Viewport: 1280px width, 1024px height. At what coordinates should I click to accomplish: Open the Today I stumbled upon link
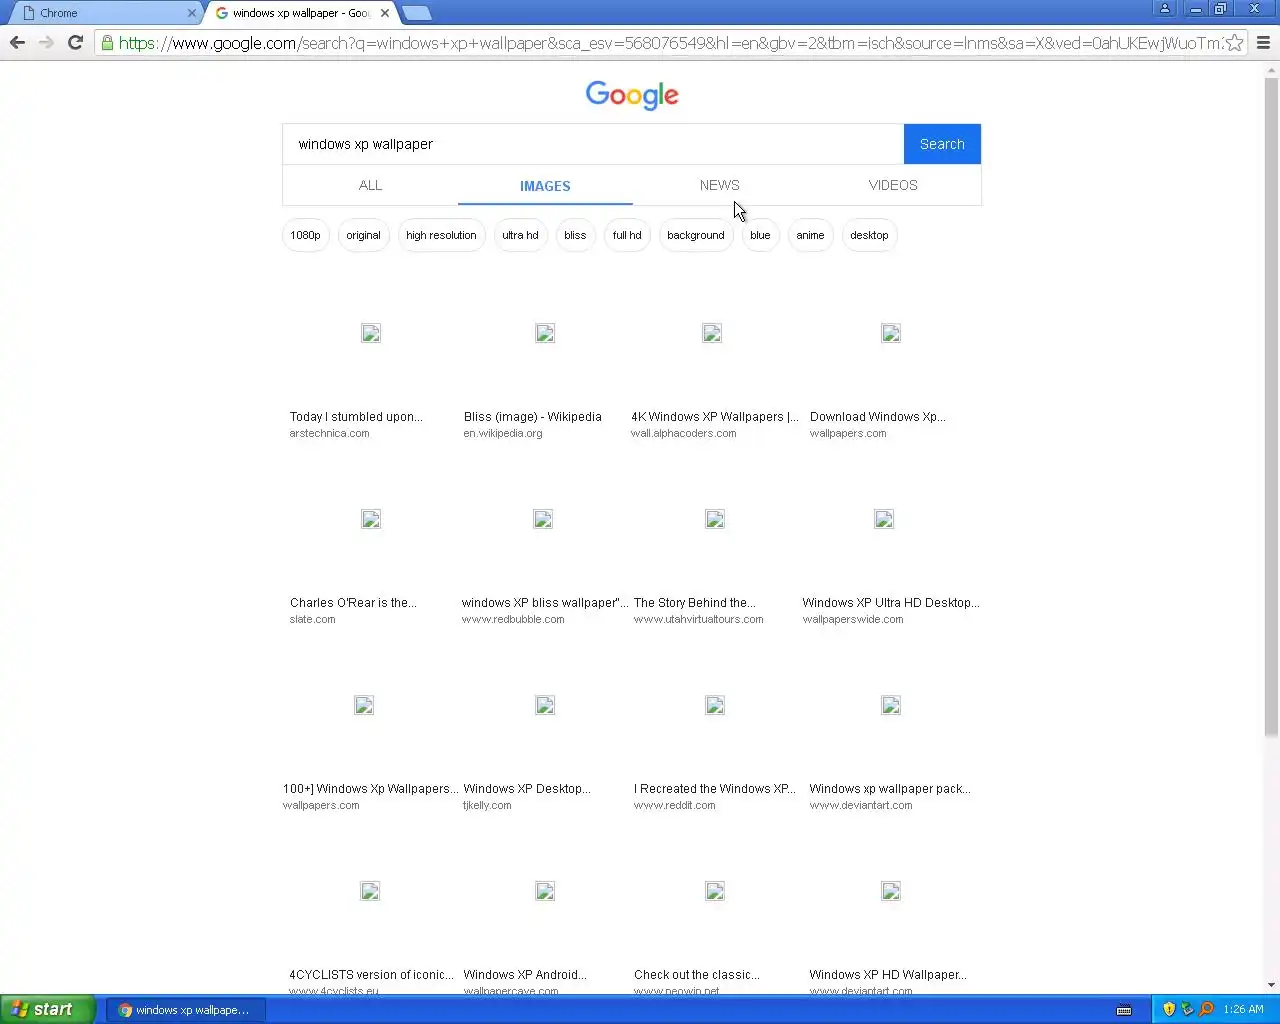(x=356, y=417)
